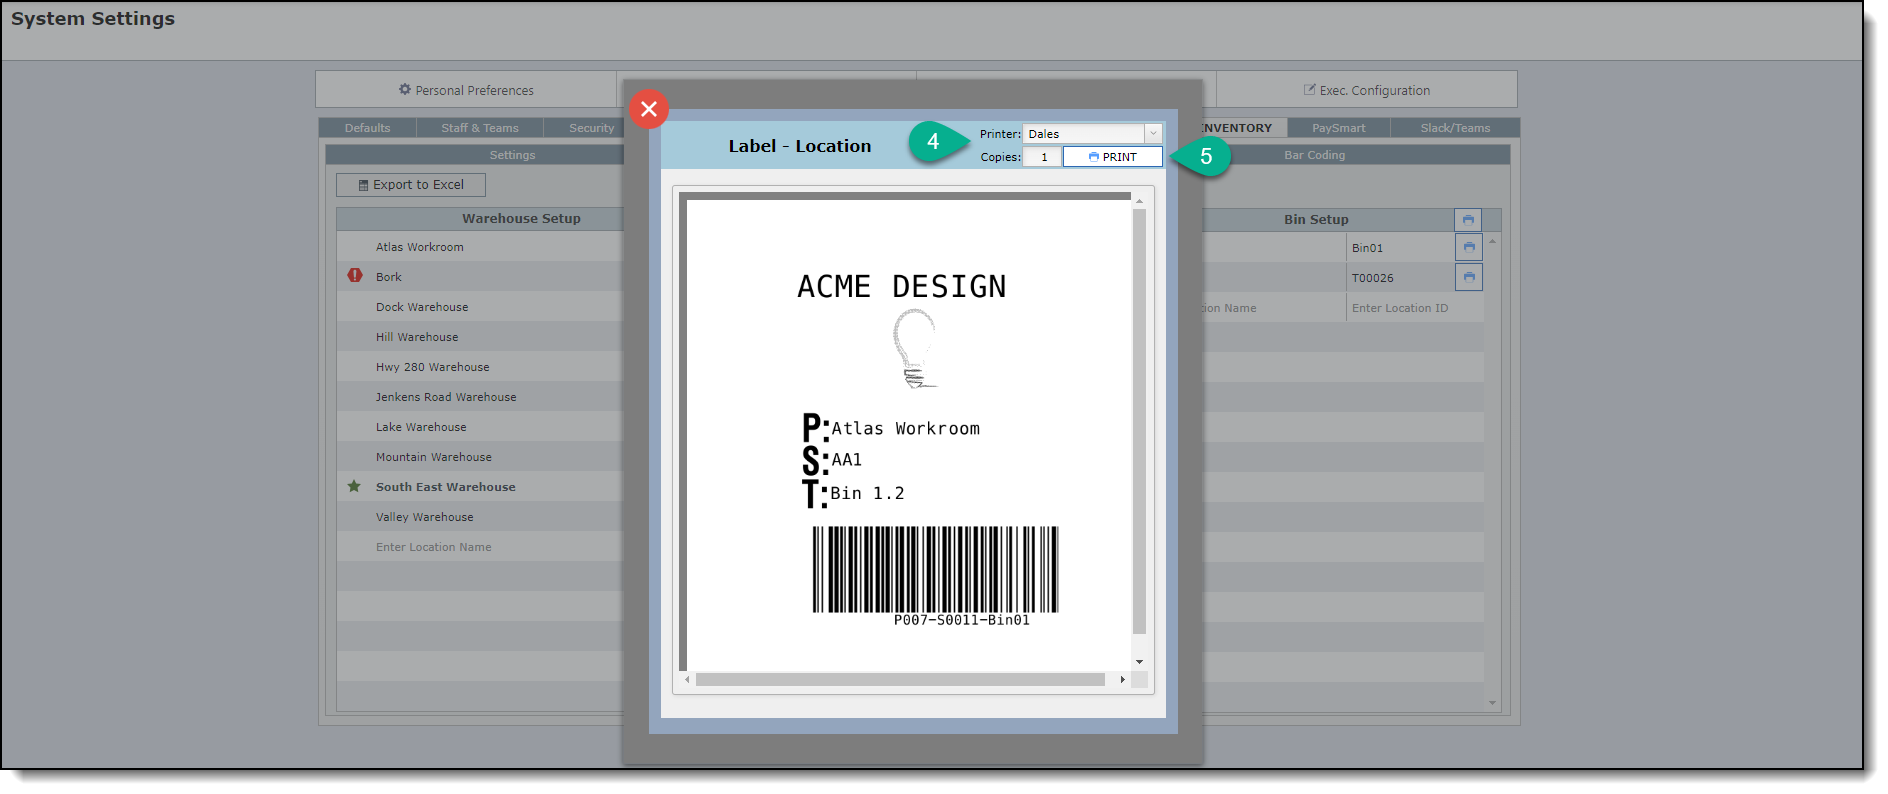Click Enter Location Name field in Warehouse Setup
The width and height of the screenshot is (1888, 794).
[480, 547]
